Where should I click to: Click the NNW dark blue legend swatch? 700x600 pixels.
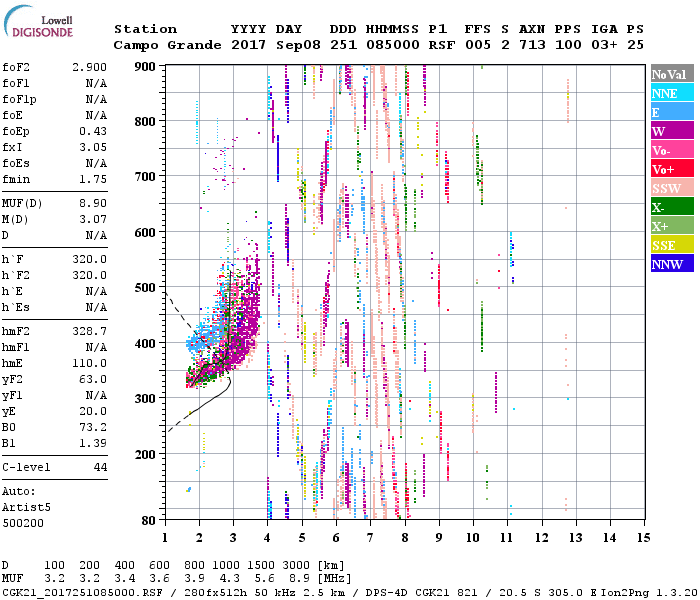pos(672,263)
